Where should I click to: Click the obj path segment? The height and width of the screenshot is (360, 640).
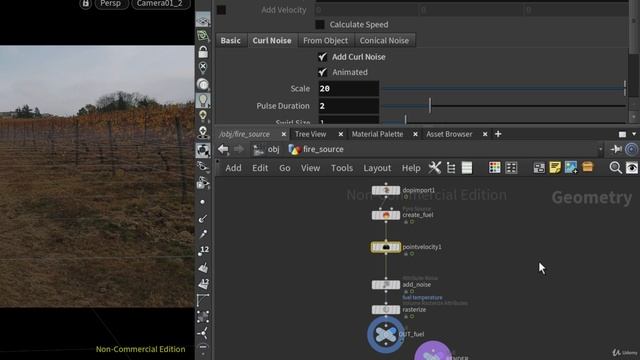tap(267, 149)
